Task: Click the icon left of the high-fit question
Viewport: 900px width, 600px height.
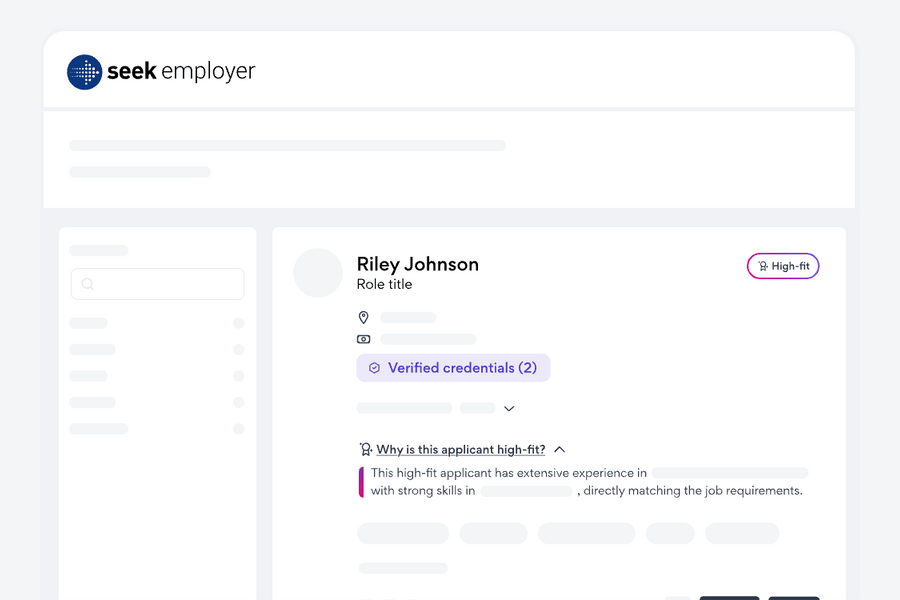Action: [x=366, y=450]
